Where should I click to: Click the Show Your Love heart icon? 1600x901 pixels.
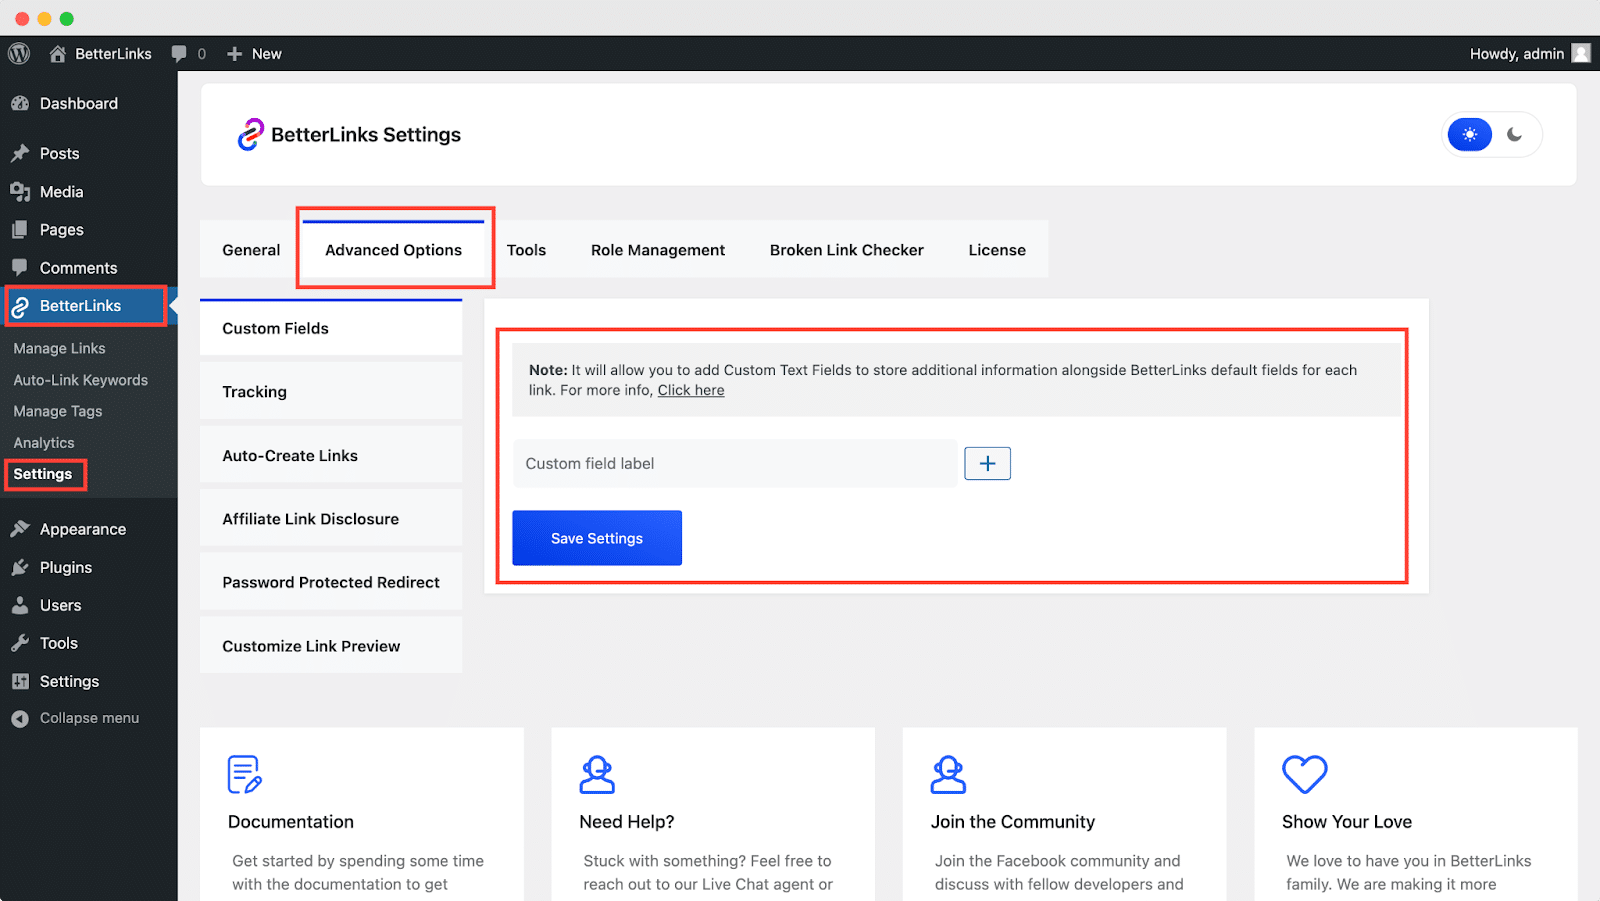pyautogui.click(x=1302, y=773)
